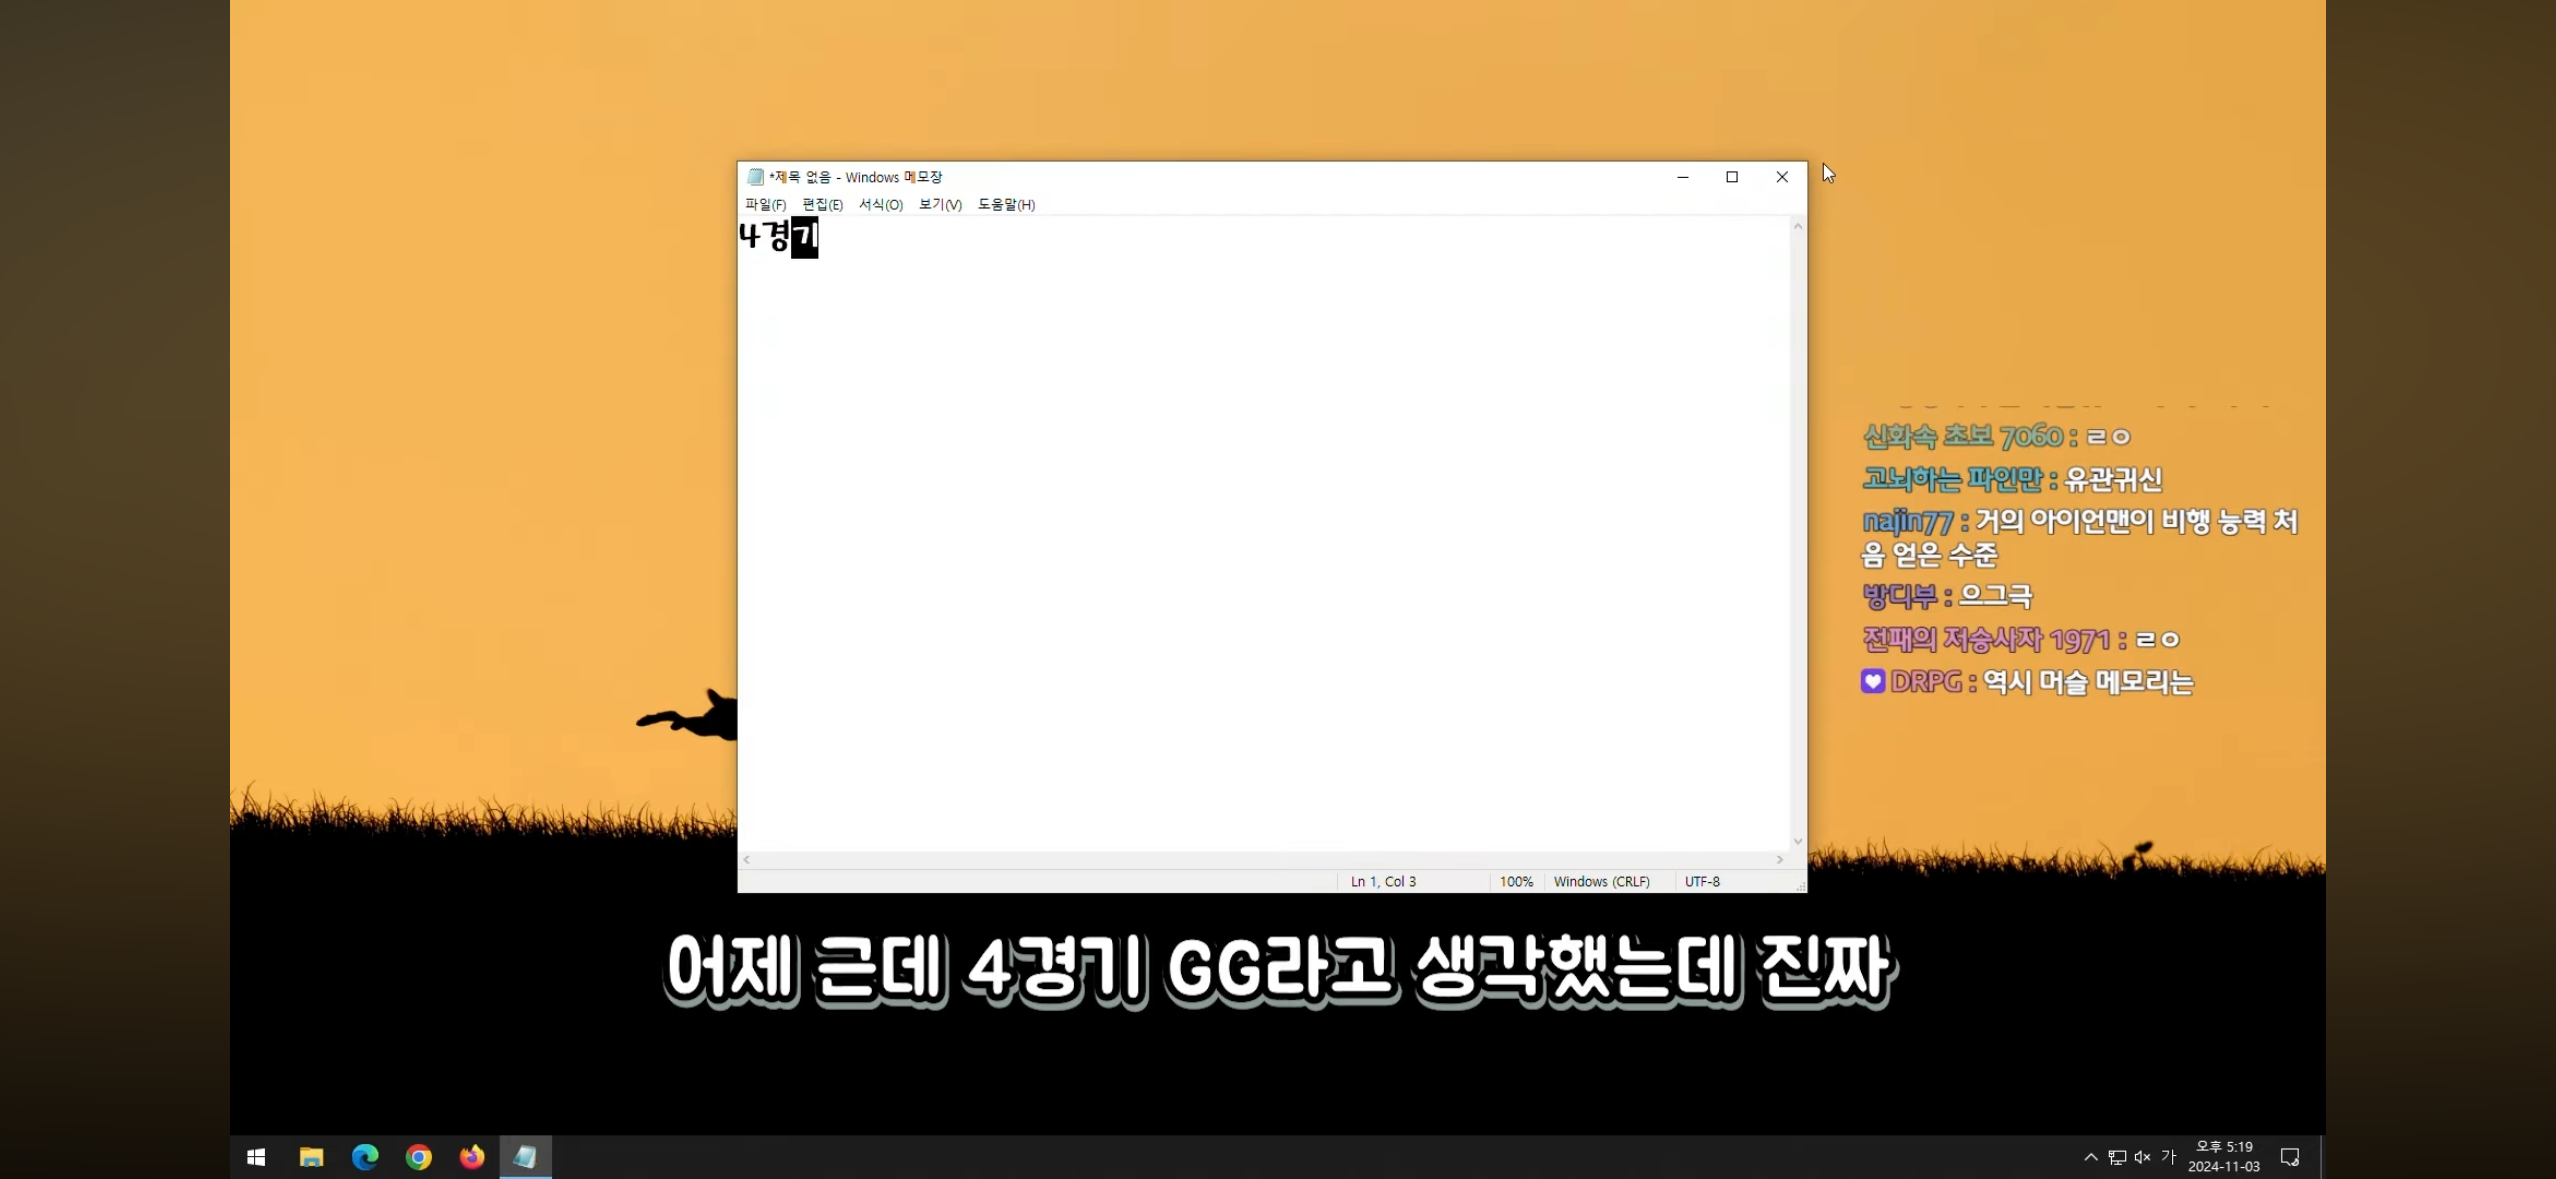Open the Windows Start menu
The width and height of the screenshot is (2556, 1179).
256,1157
